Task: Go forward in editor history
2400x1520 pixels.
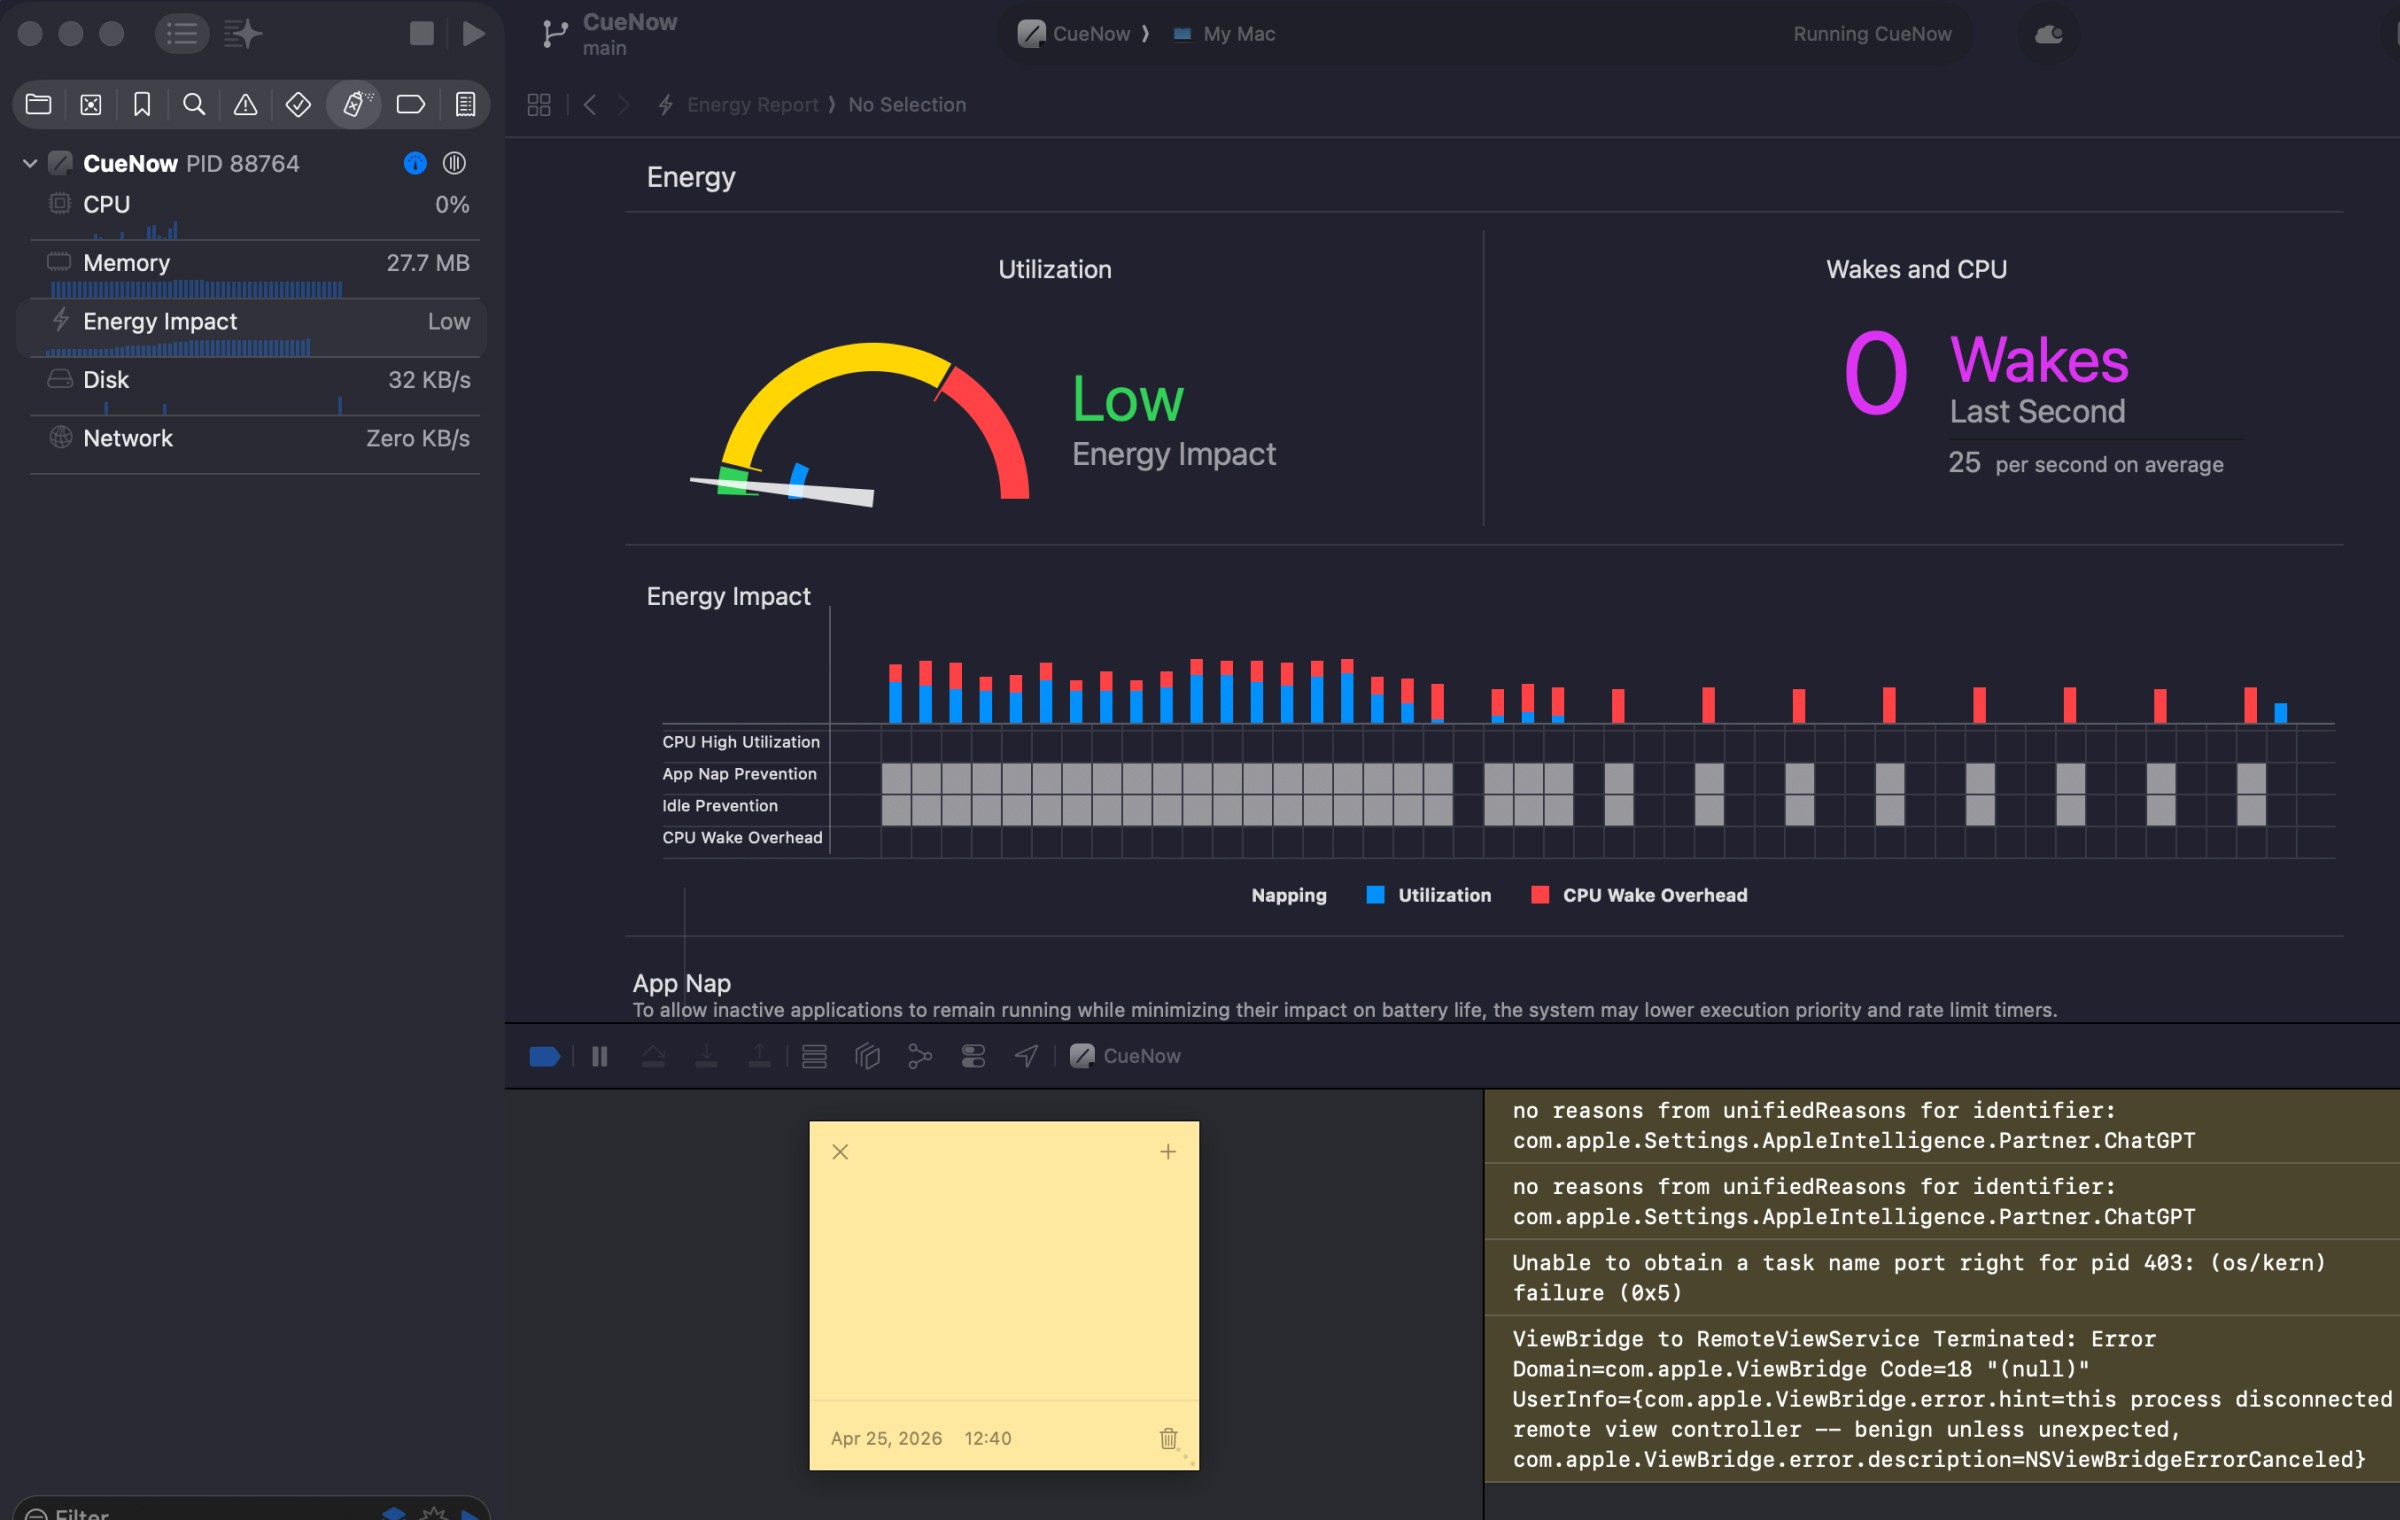Action: click(x=624, y=104)
